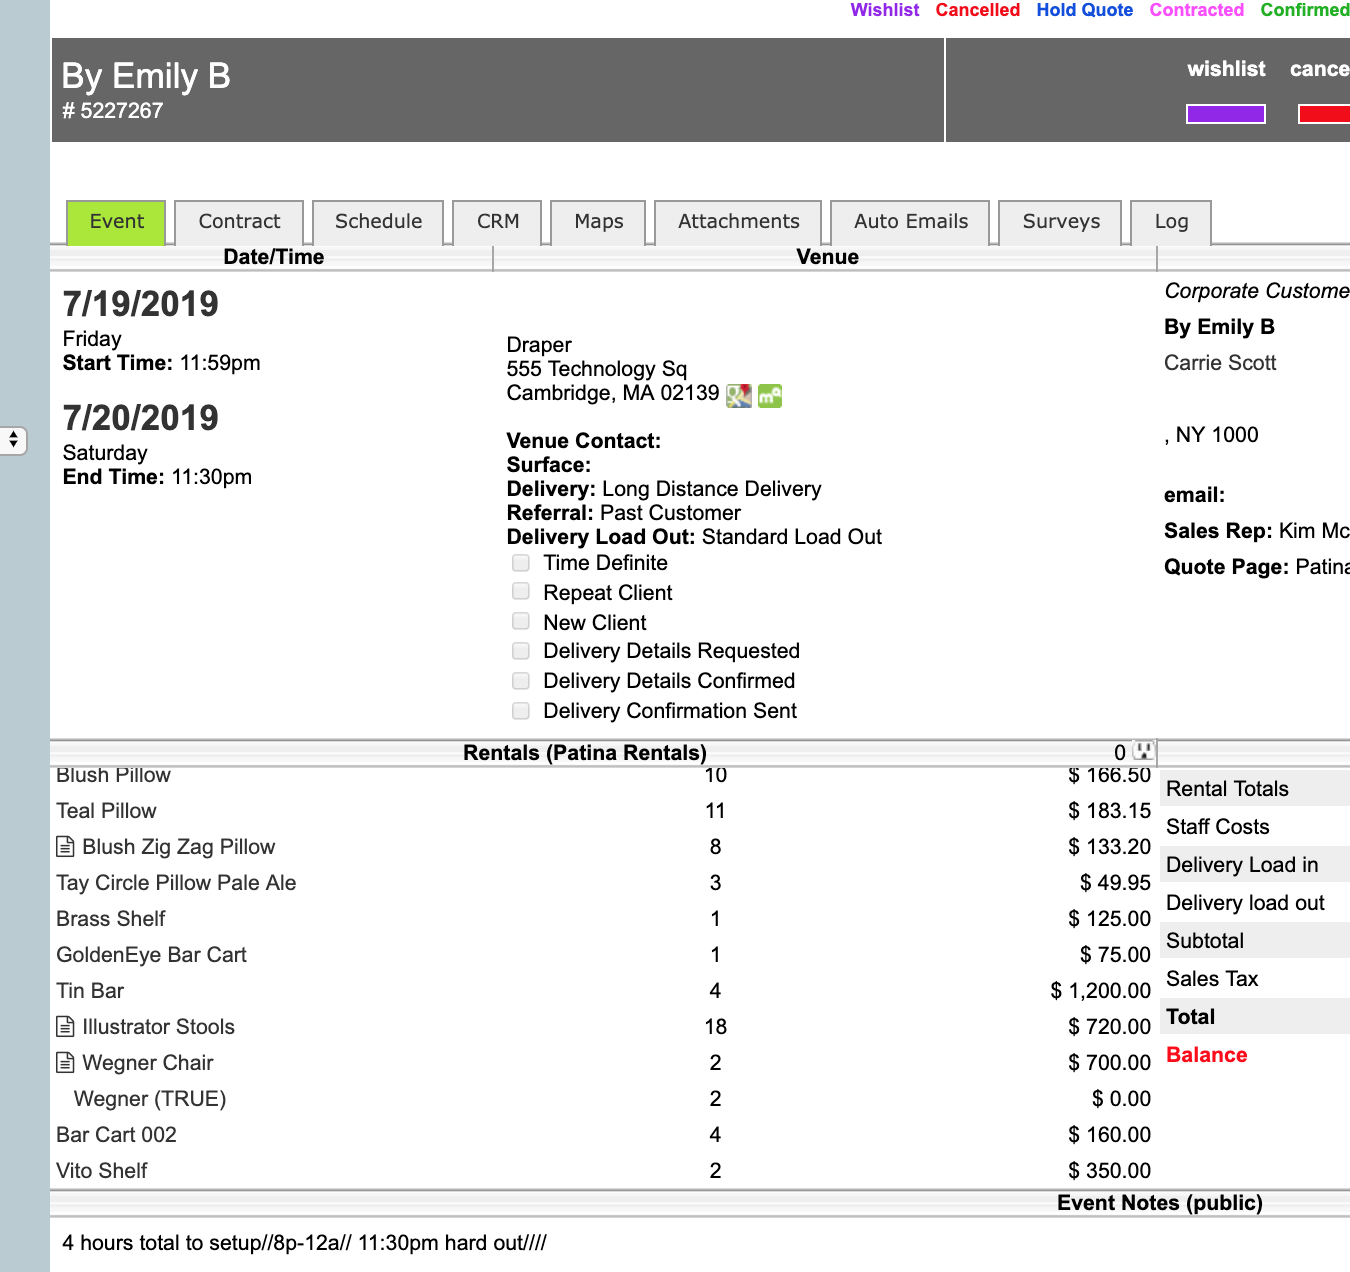Click document icon next to Illustrator Stools
Screen dimensions: 1350x1272
(65, 1027)
